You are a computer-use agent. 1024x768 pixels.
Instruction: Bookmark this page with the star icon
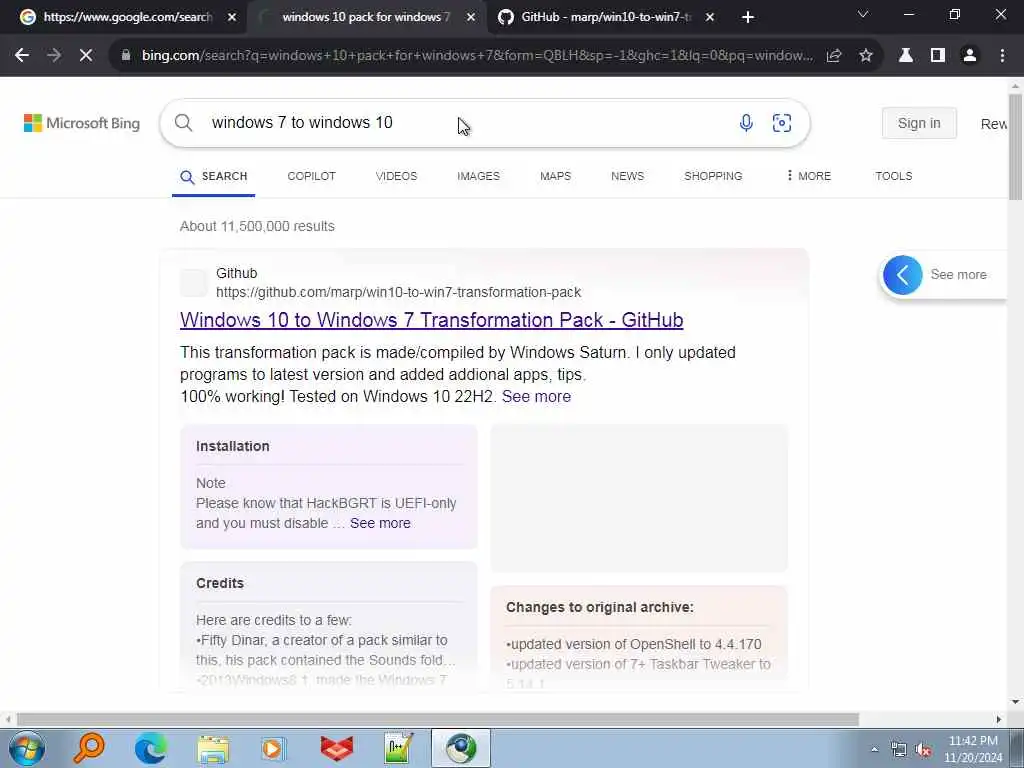(x=866, y=56)
